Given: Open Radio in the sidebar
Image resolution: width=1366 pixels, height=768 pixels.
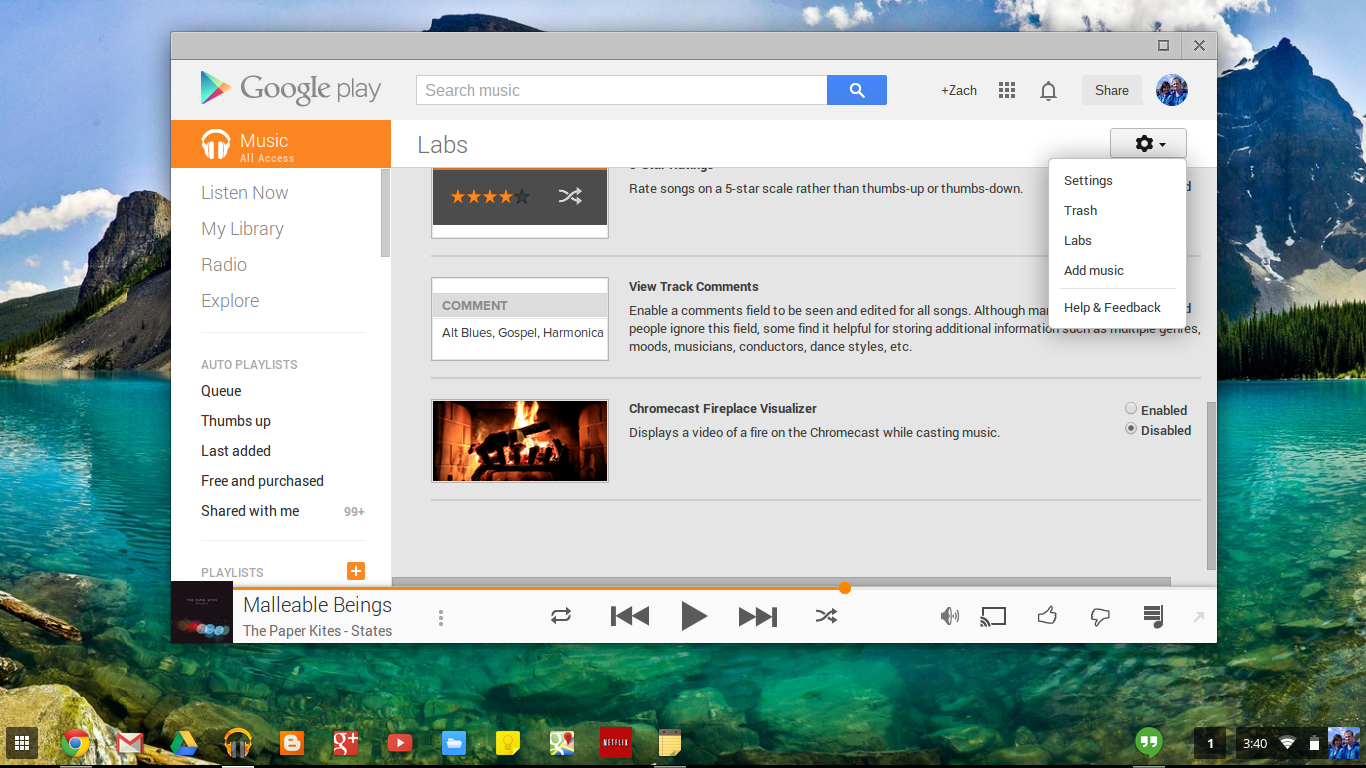Looking at the screenshot, I should click(224, 265).
